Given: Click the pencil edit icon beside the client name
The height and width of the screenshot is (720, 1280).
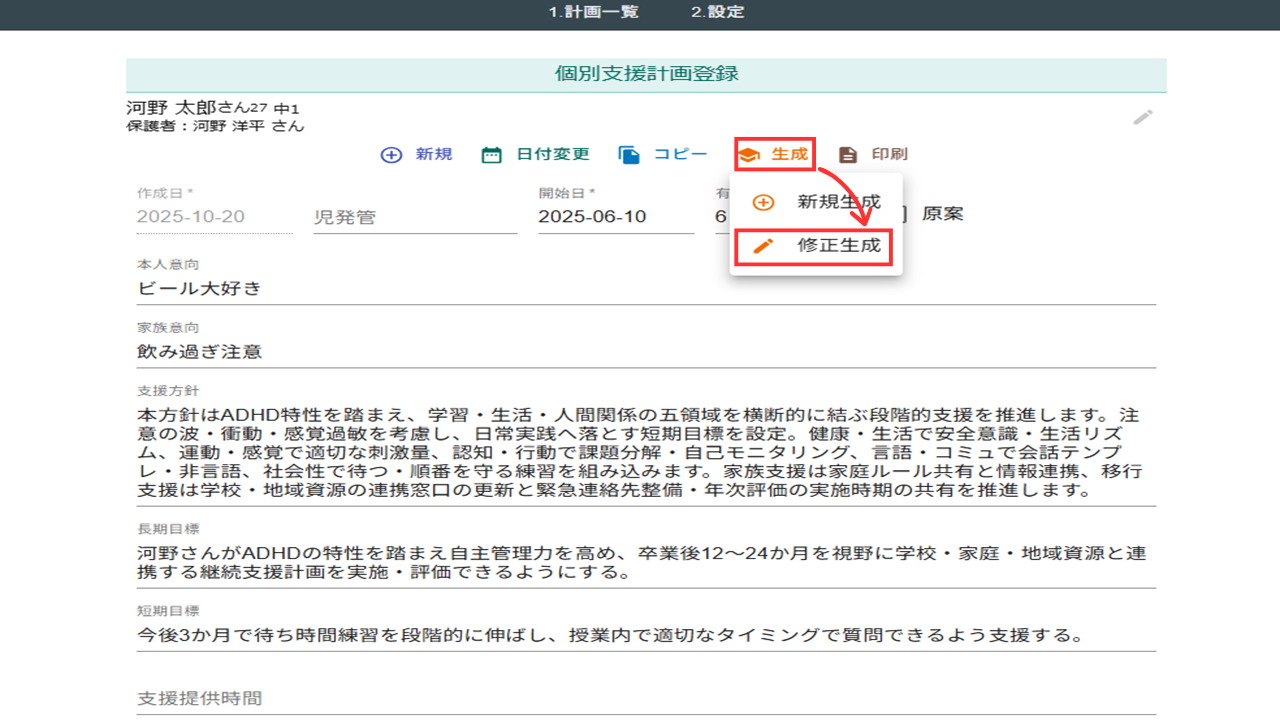Looking at the screenshot, I should pyautogui.click(x=1142, y=118).
